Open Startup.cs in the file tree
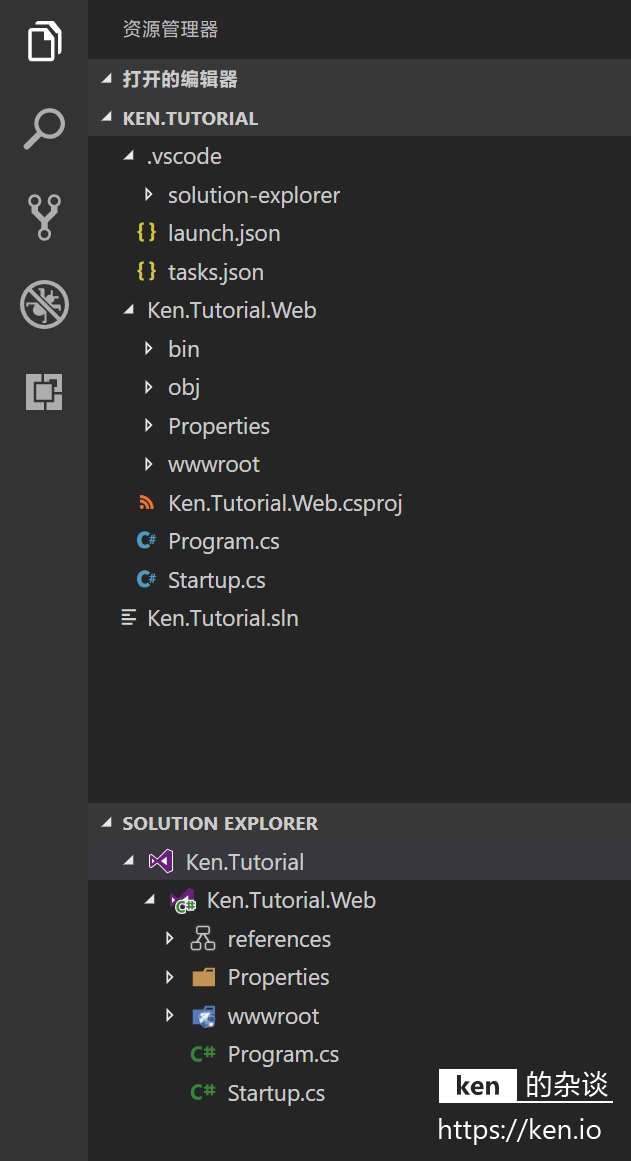631x1161 pixels. click(217, 580)
